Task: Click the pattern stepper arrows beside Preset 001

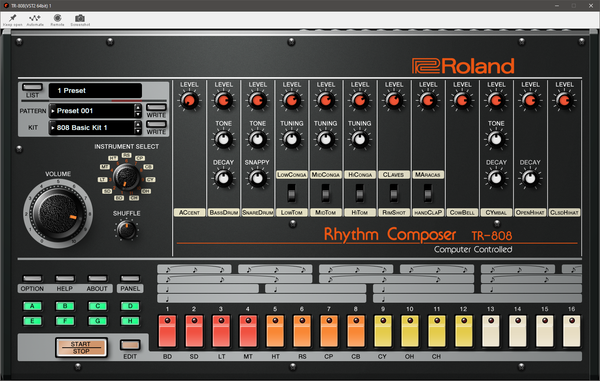Action: 138,111
